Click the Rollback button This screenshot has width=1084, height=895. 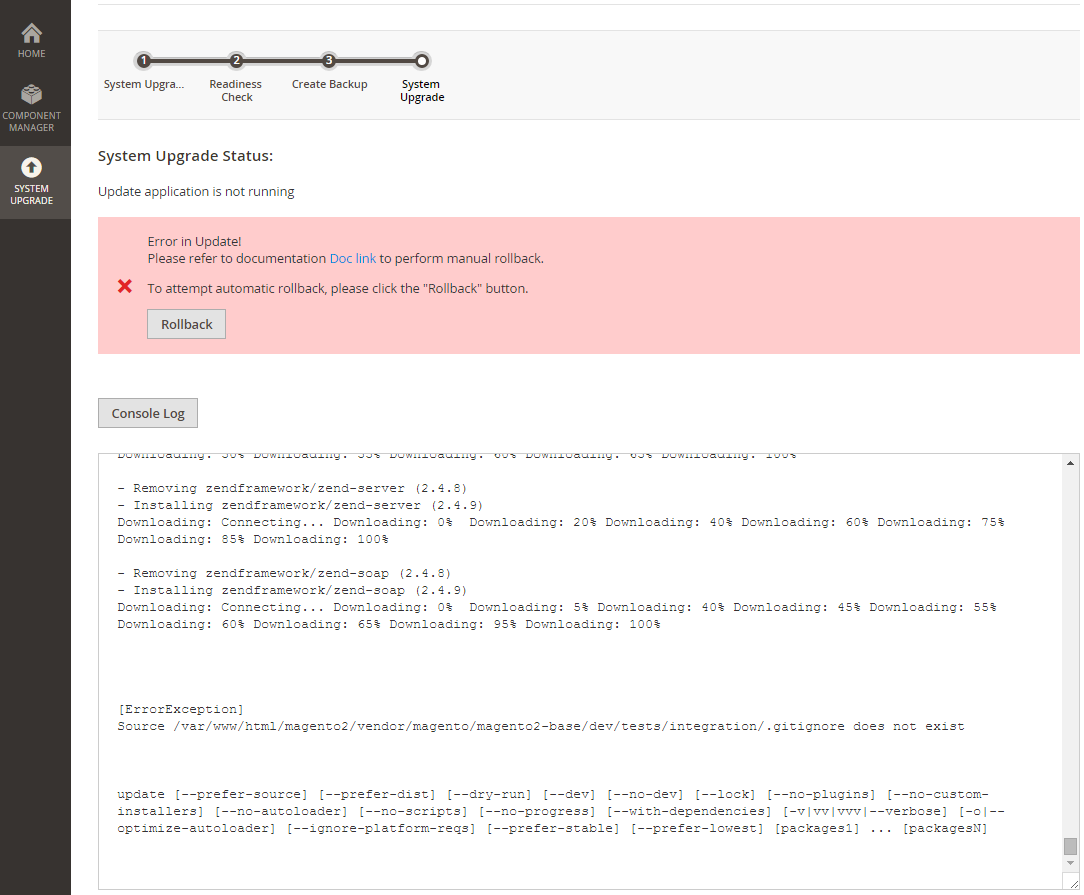(187, 324)
